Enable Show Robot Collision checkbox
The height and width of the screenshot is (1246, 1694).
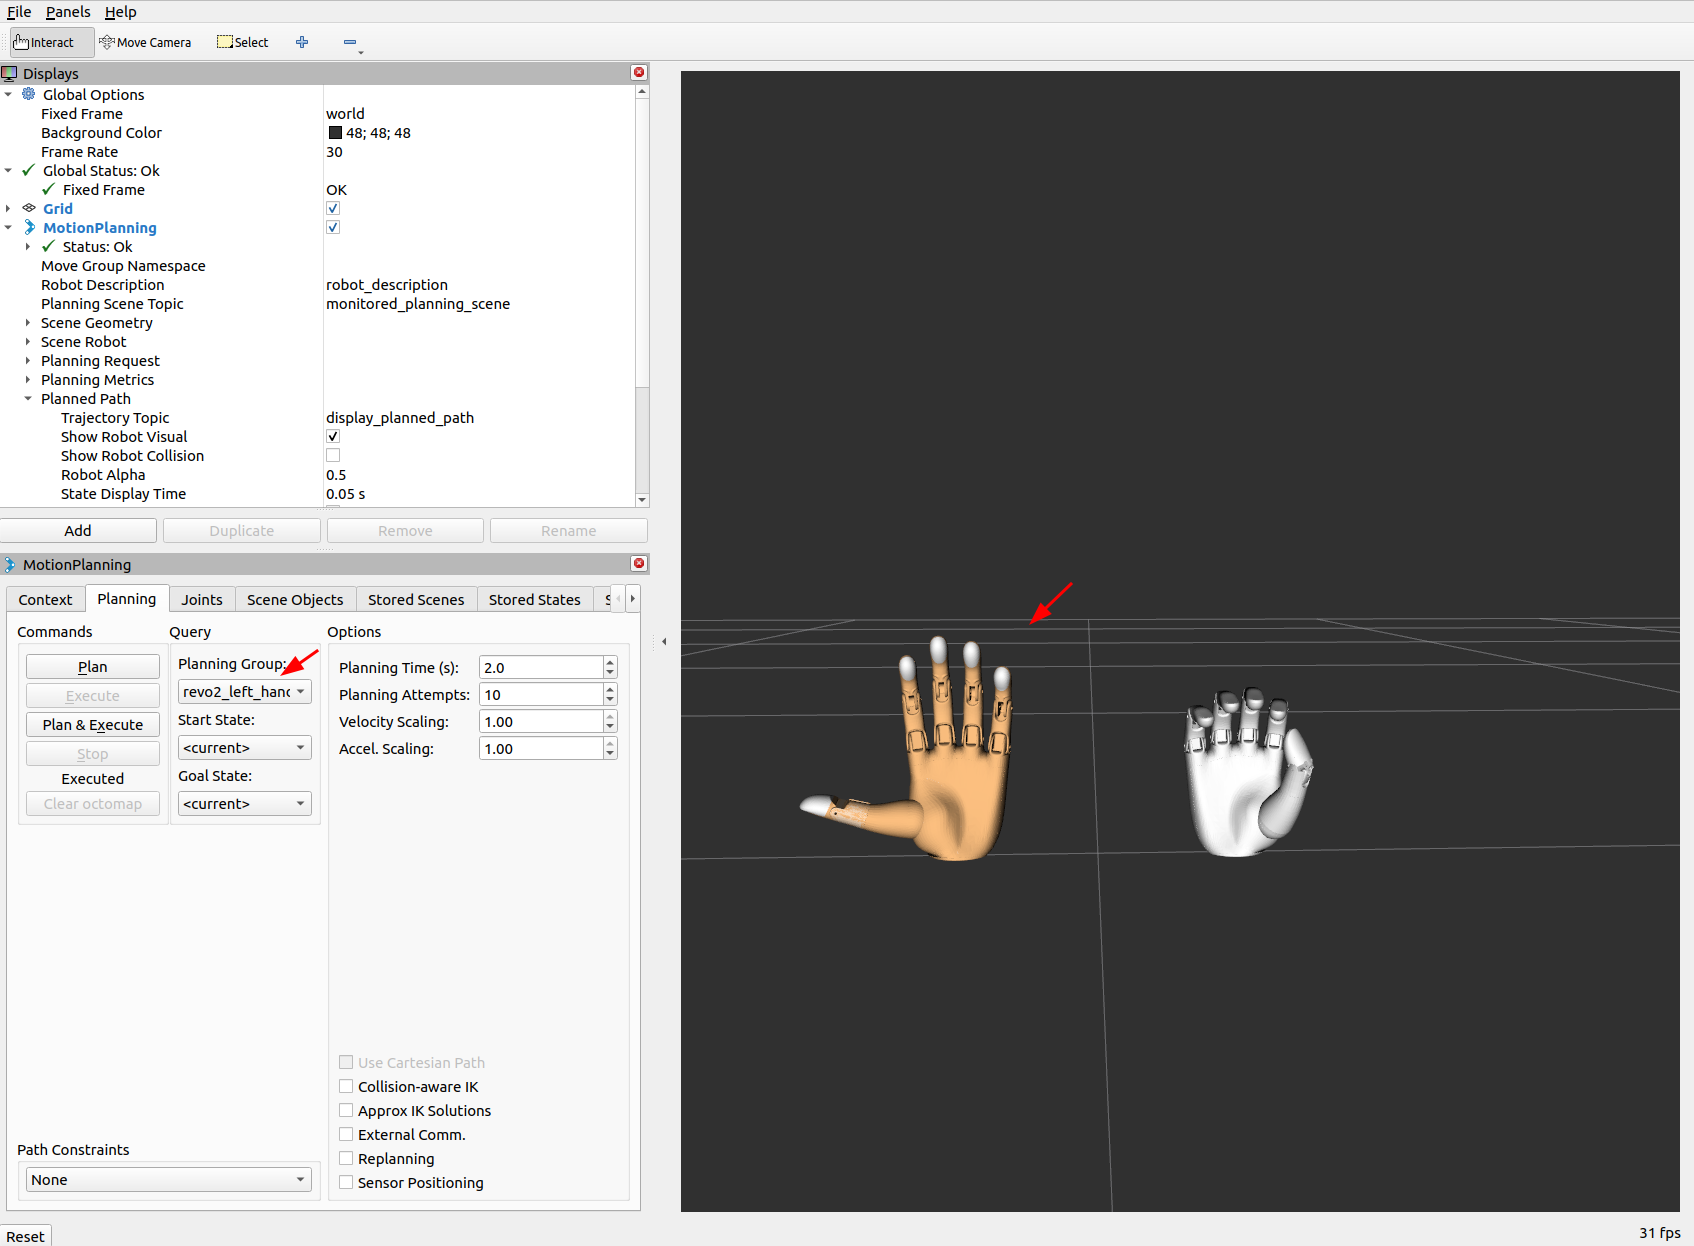click(333, 456)
